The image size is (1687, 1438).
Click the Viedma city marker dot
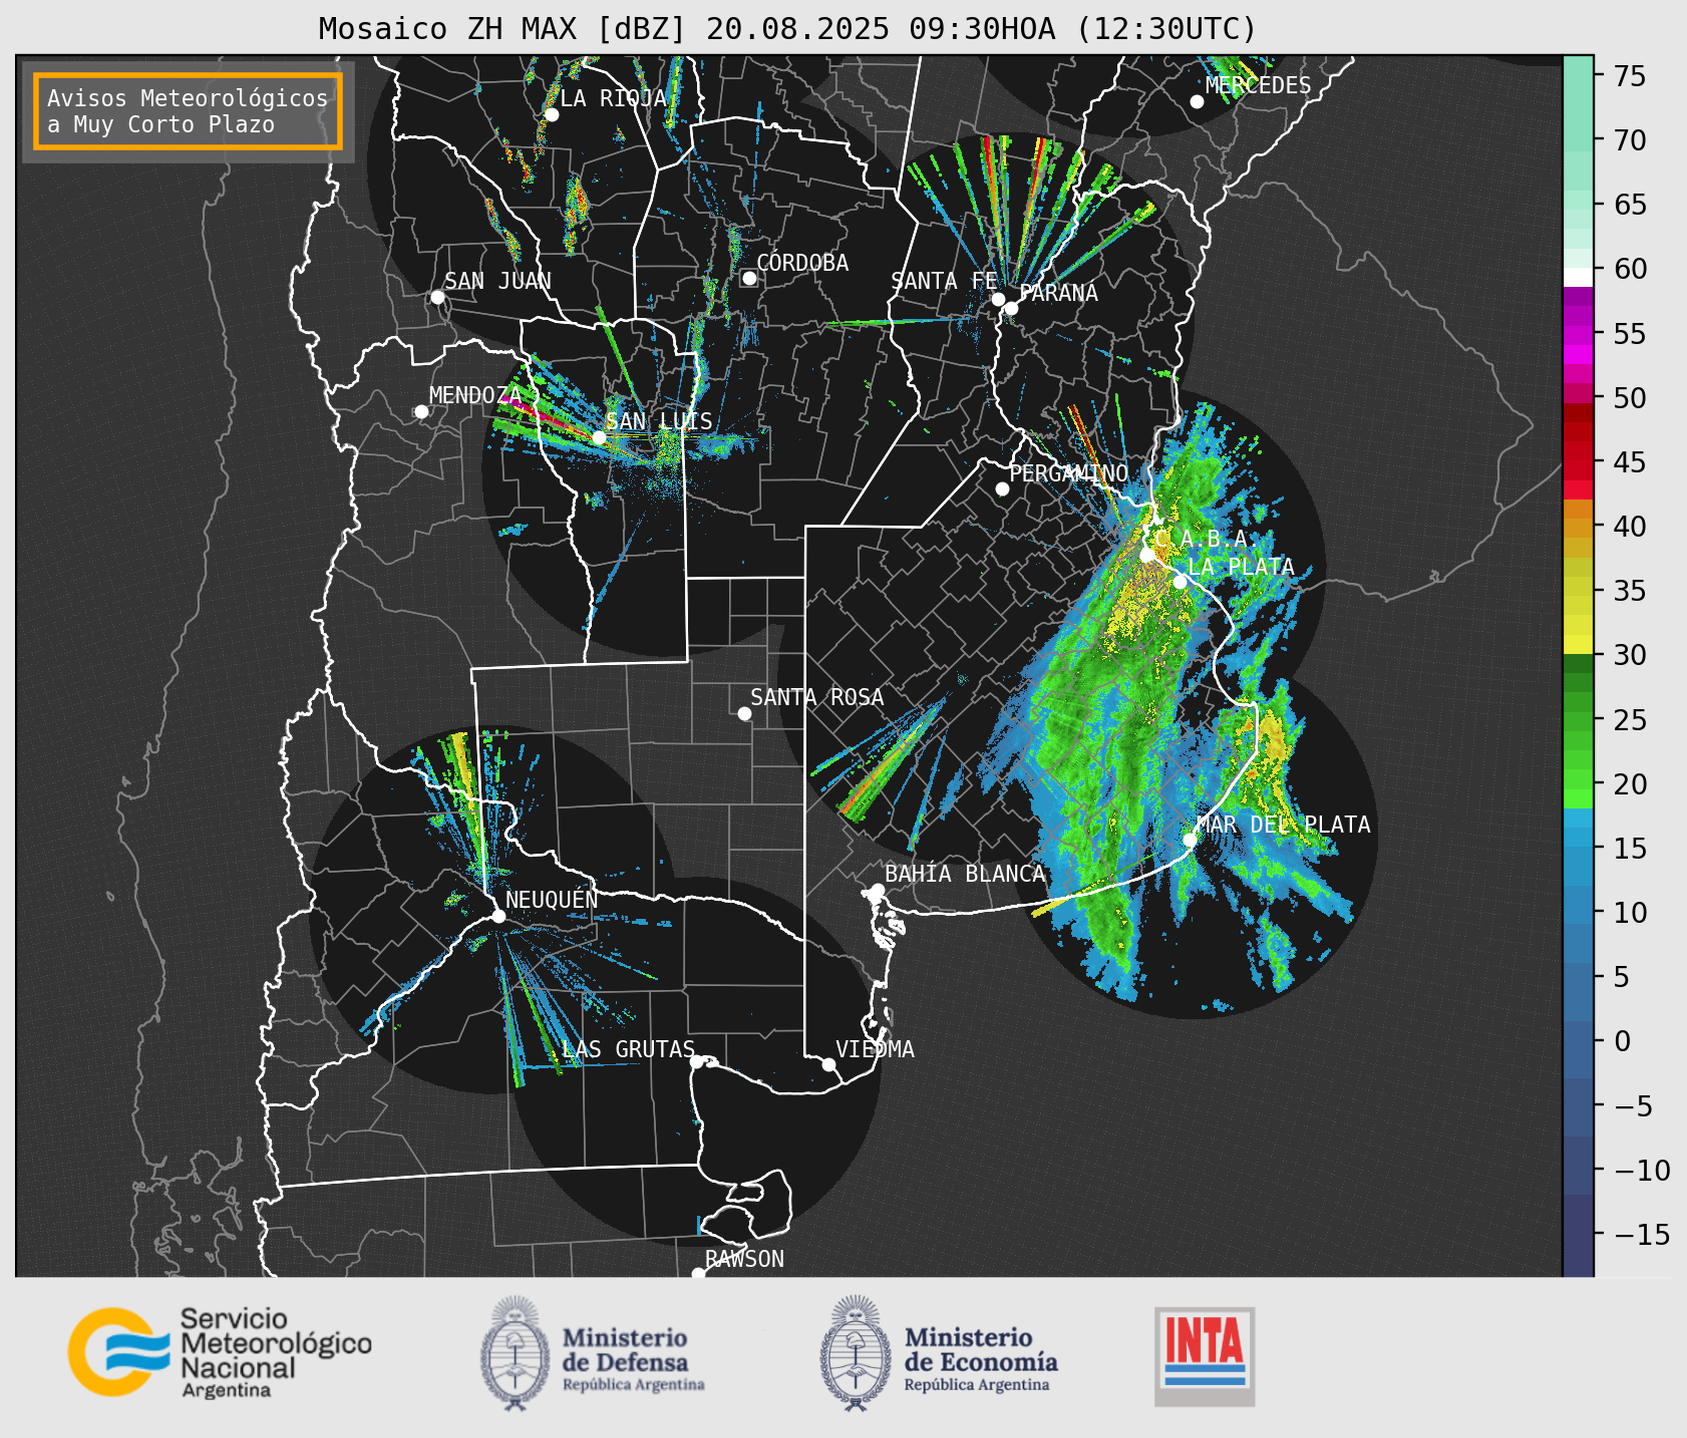pyautogui.click(x=829, y=1064)
